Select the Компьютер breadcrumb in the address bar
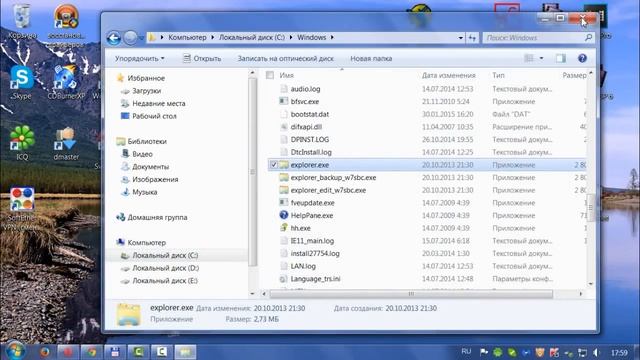640x360 pixels. 187,38
